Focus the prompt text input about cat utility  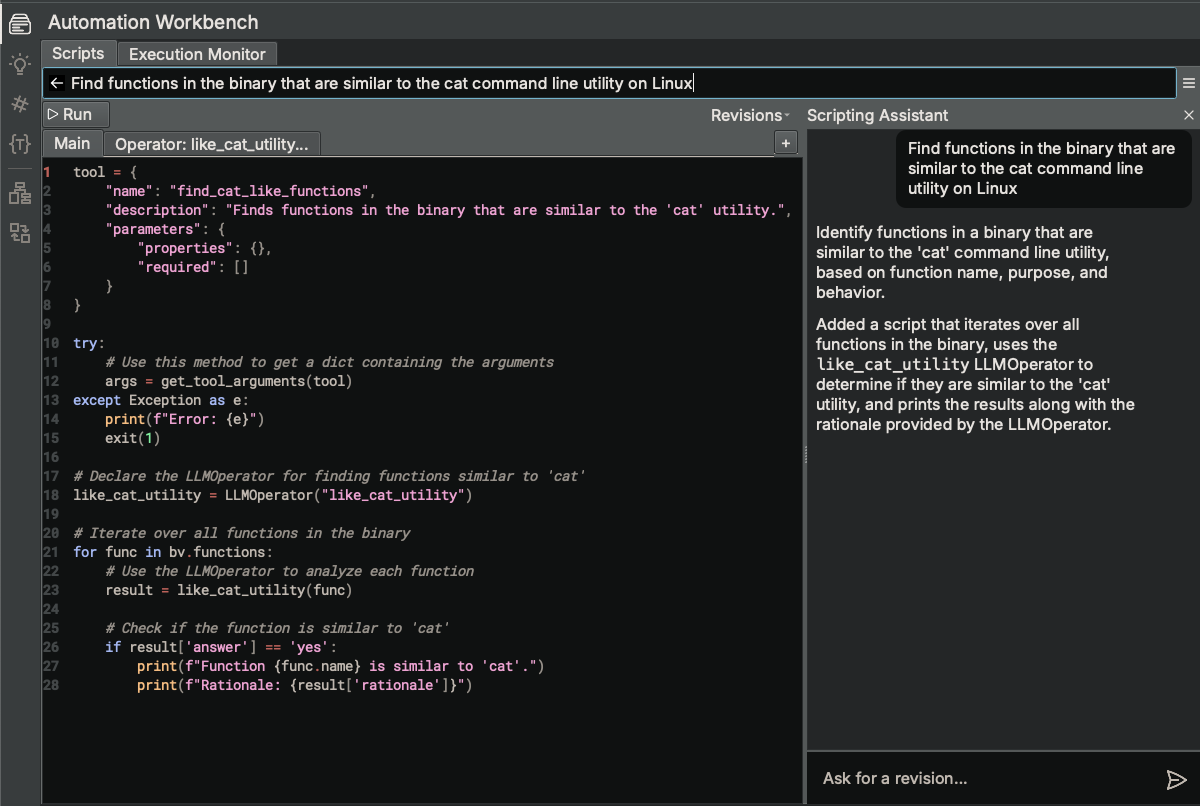(600, 83)
